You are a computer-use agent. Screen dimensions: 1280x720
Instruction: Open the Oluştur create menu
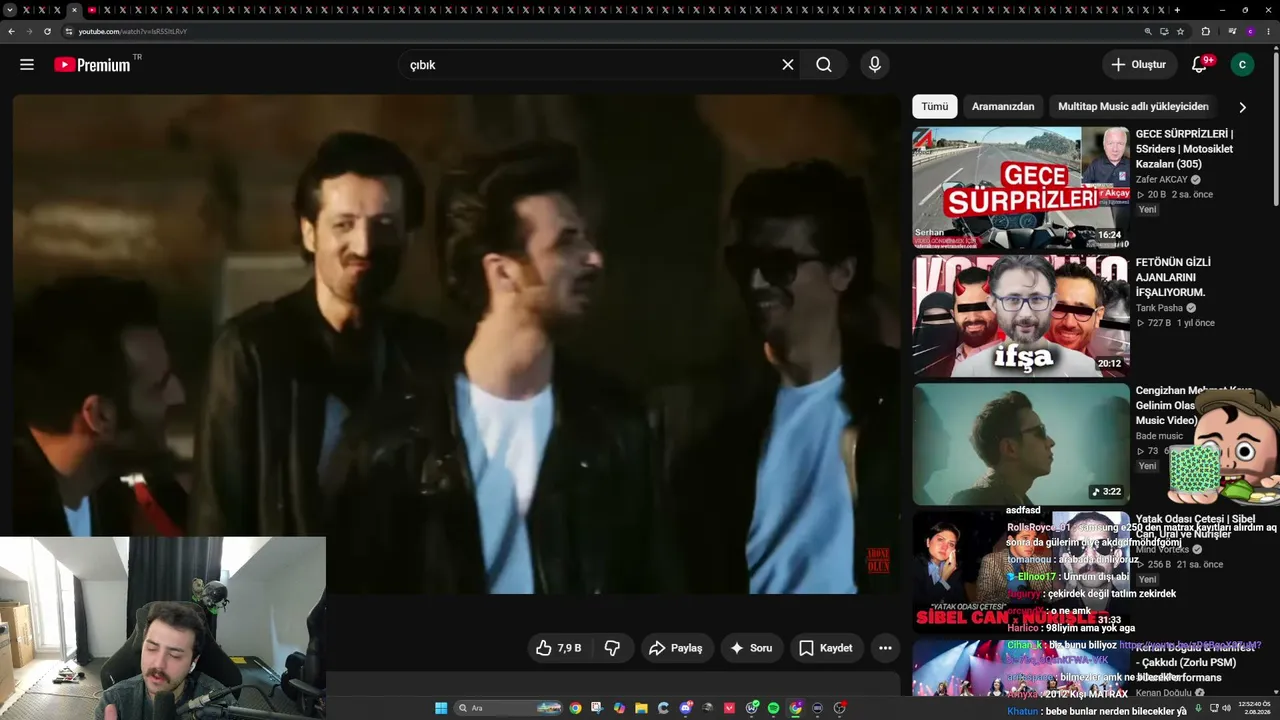click(x=1138, y=65)
